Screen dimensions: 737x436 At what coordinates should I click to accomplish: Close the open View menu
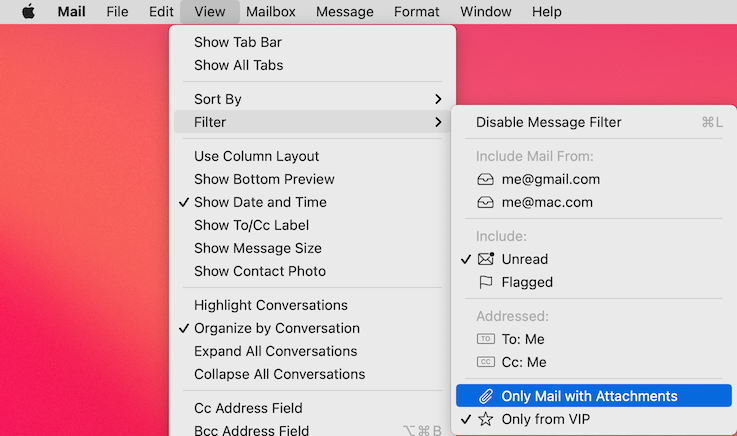210,11
